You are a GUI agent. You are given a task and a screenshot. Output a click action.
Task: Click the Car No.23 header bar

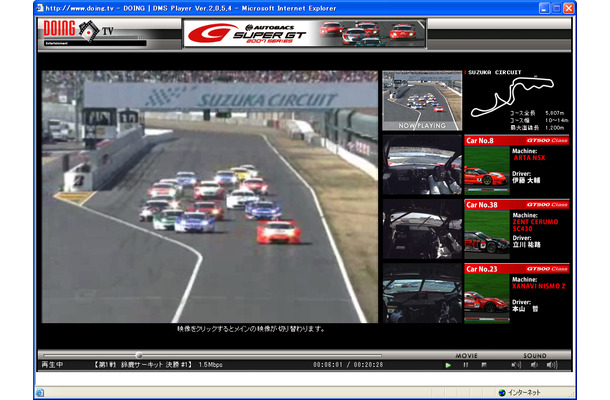[x=517, y=269]
